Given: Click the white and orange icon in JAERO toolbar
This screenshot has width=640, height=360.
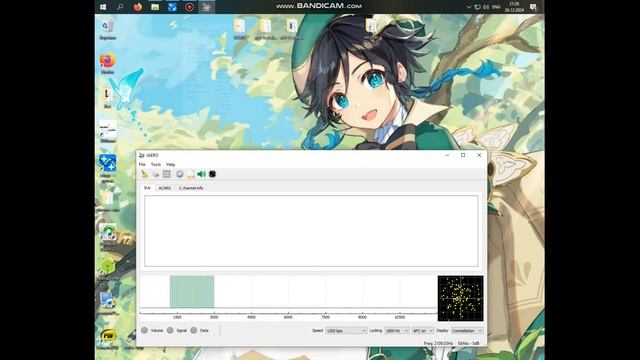Looking at the screenshot, I should click(191, 174).
